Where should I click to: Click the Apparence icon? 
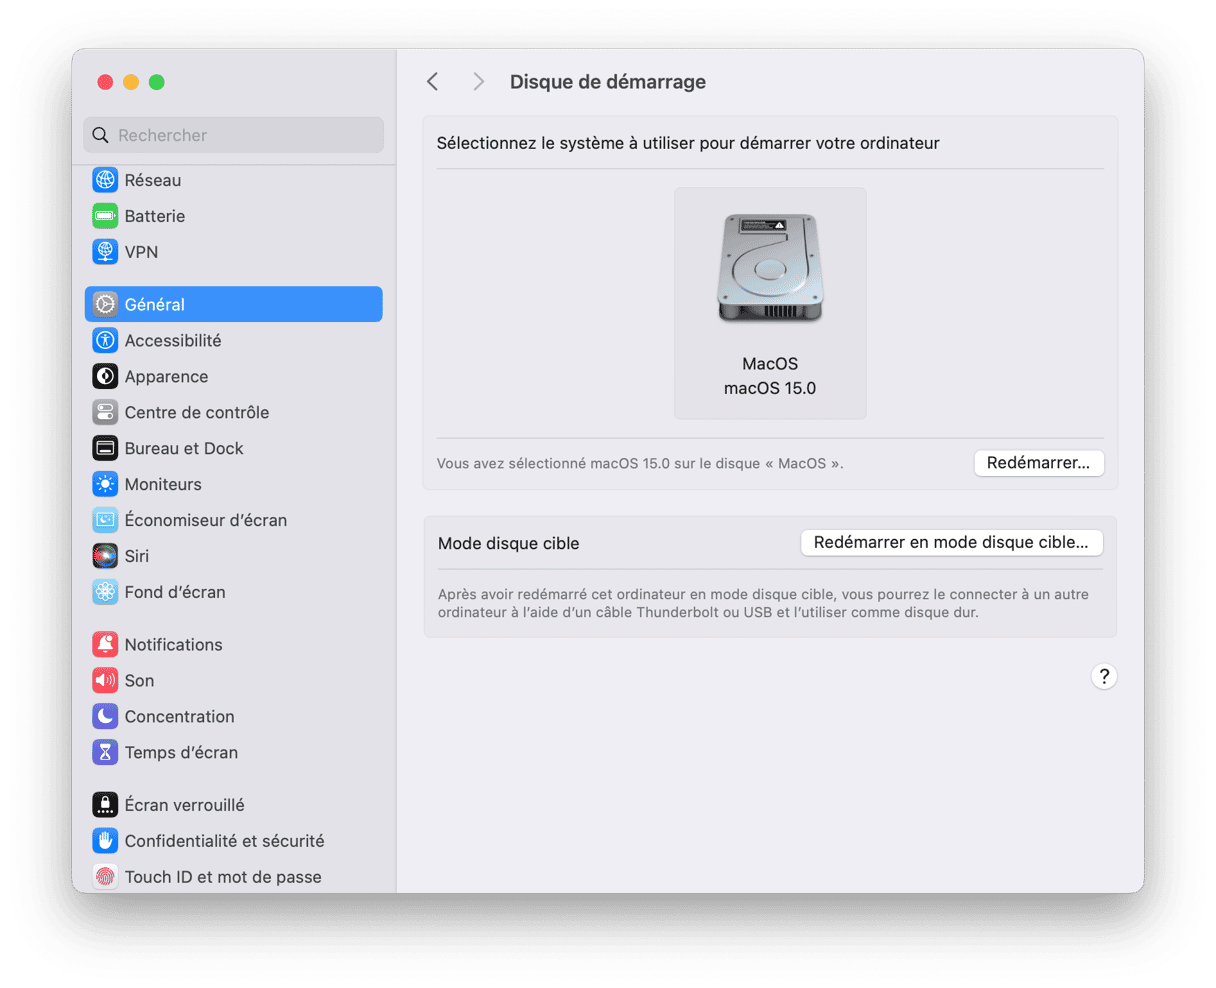point(105,376)
